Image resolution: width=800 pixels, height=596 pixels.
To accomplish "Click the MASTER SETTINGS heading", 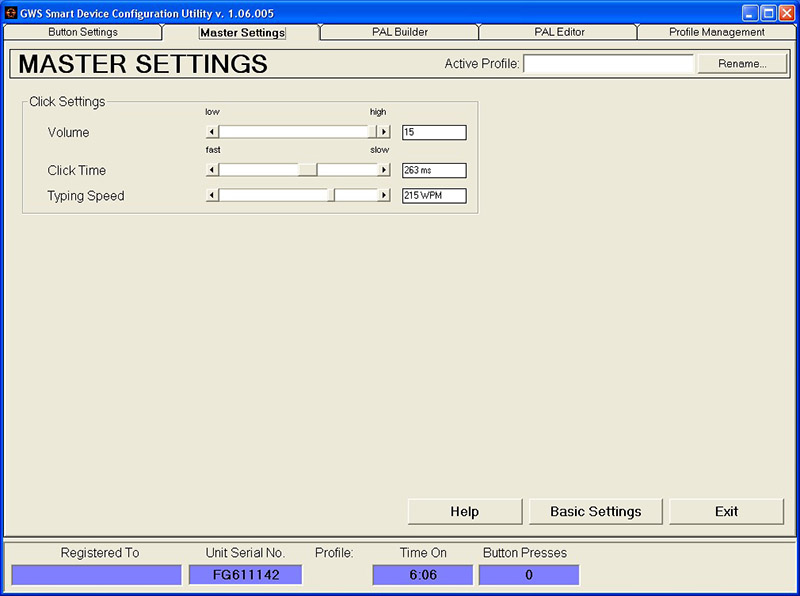I will (x=143, y=64).
